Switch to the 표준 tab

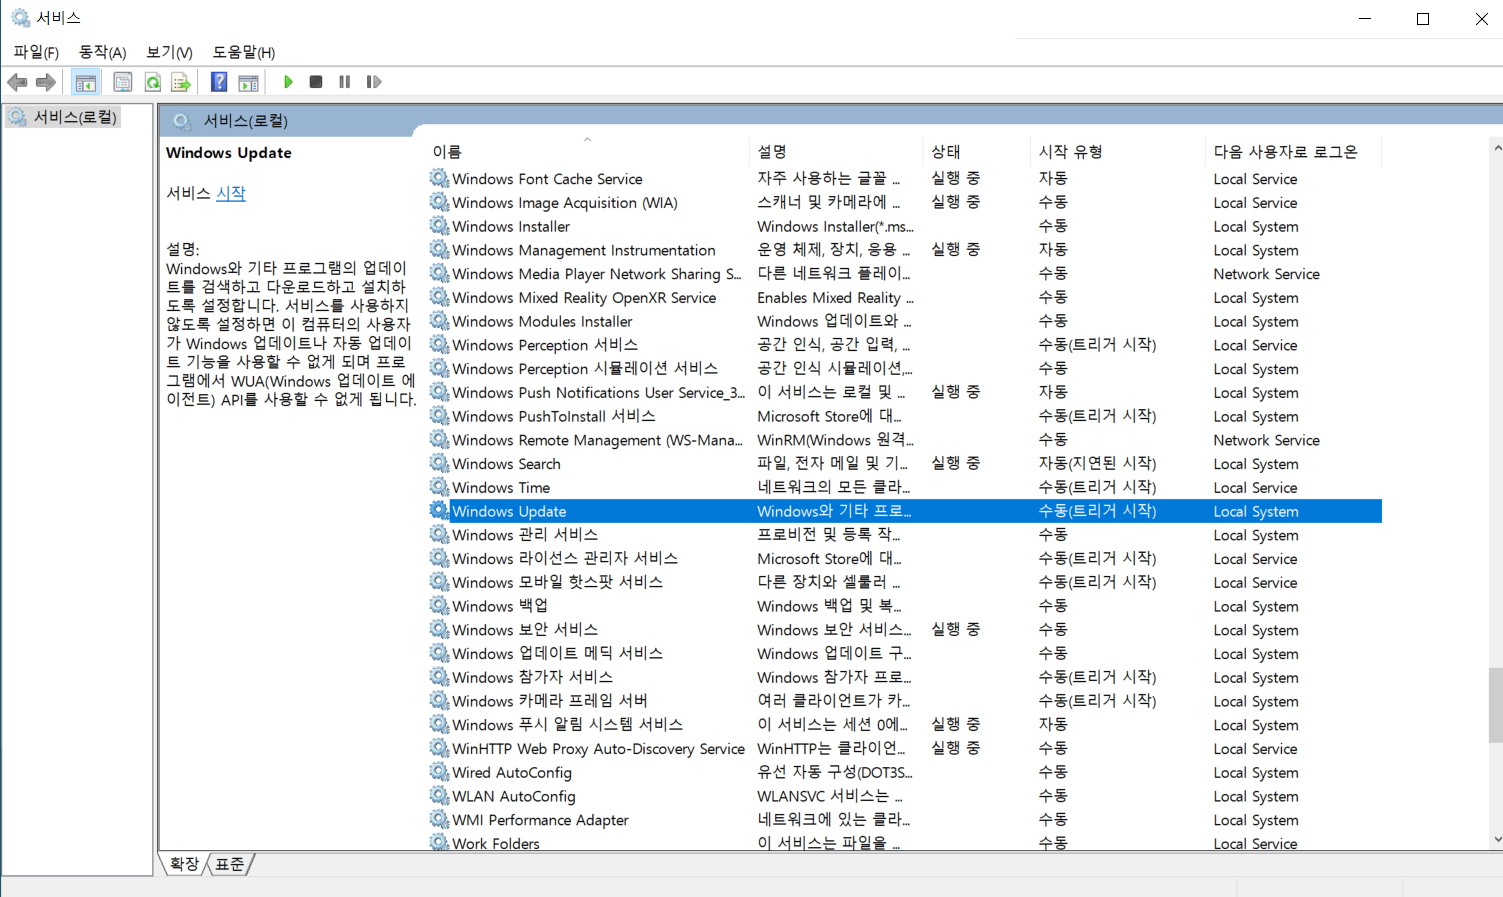pyautogui.click(x=230, y=864)
